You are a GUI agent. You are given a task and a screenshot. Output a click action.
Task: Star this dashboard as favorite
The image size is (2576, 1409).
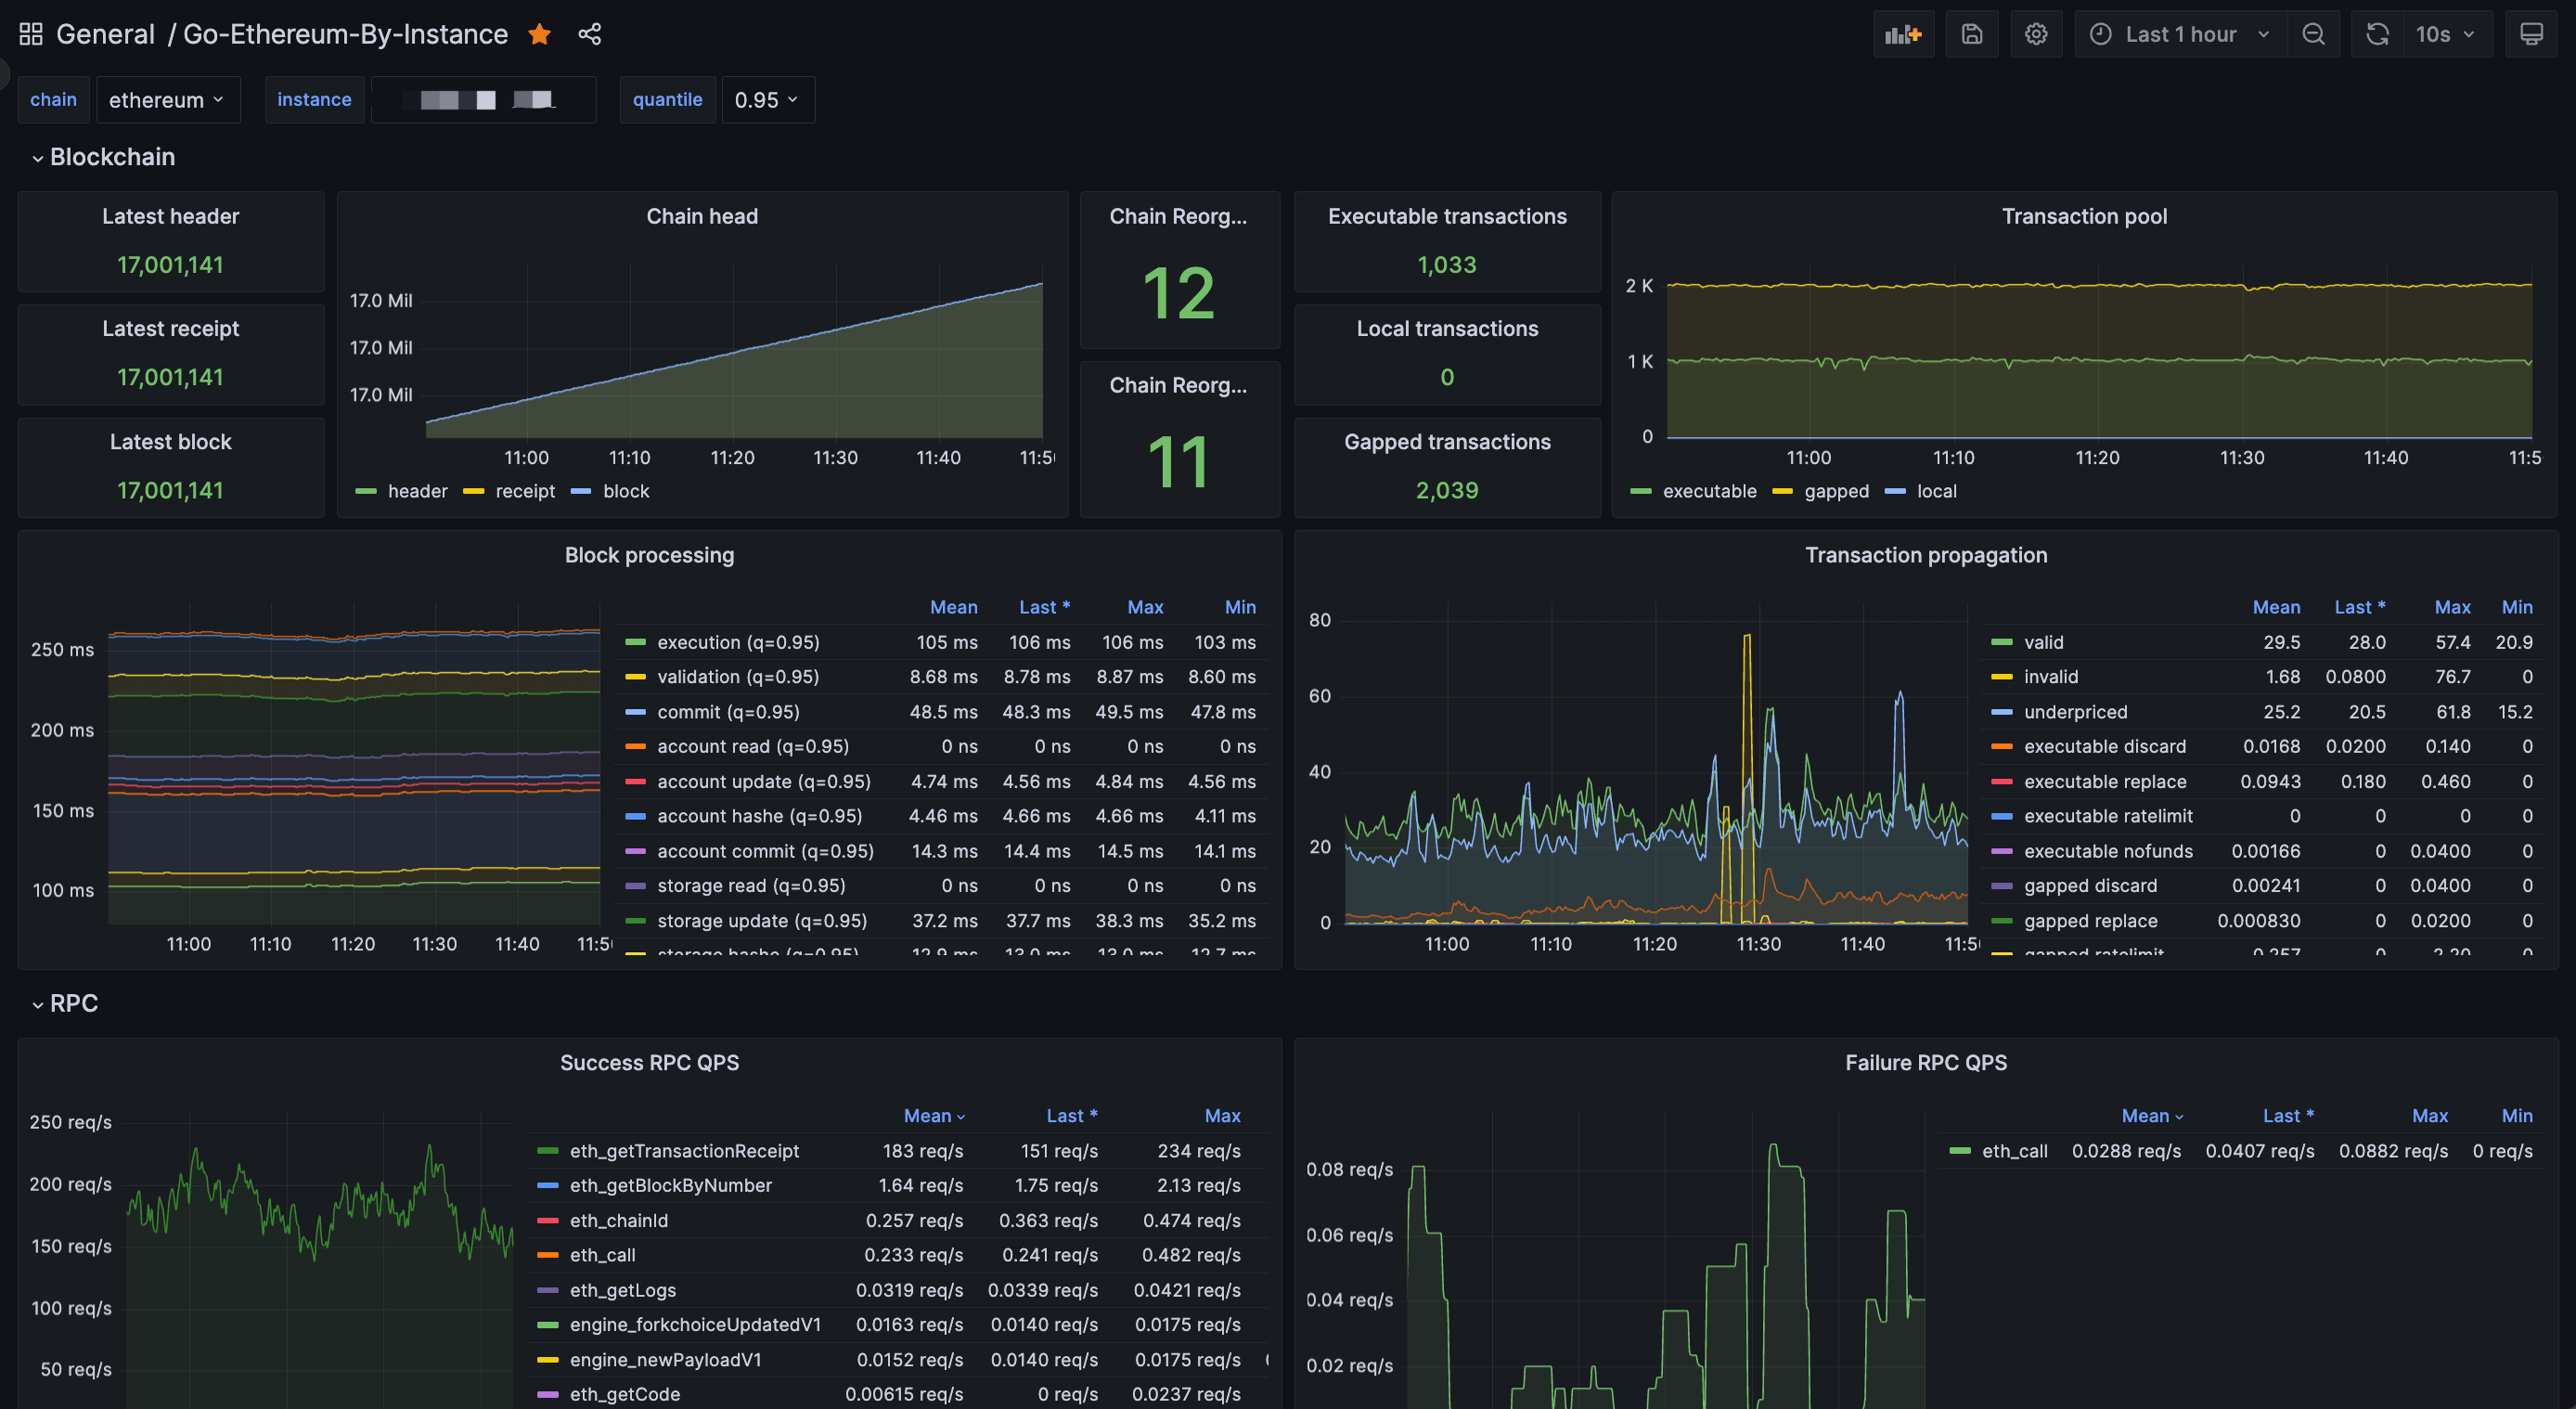pos(539,34)
